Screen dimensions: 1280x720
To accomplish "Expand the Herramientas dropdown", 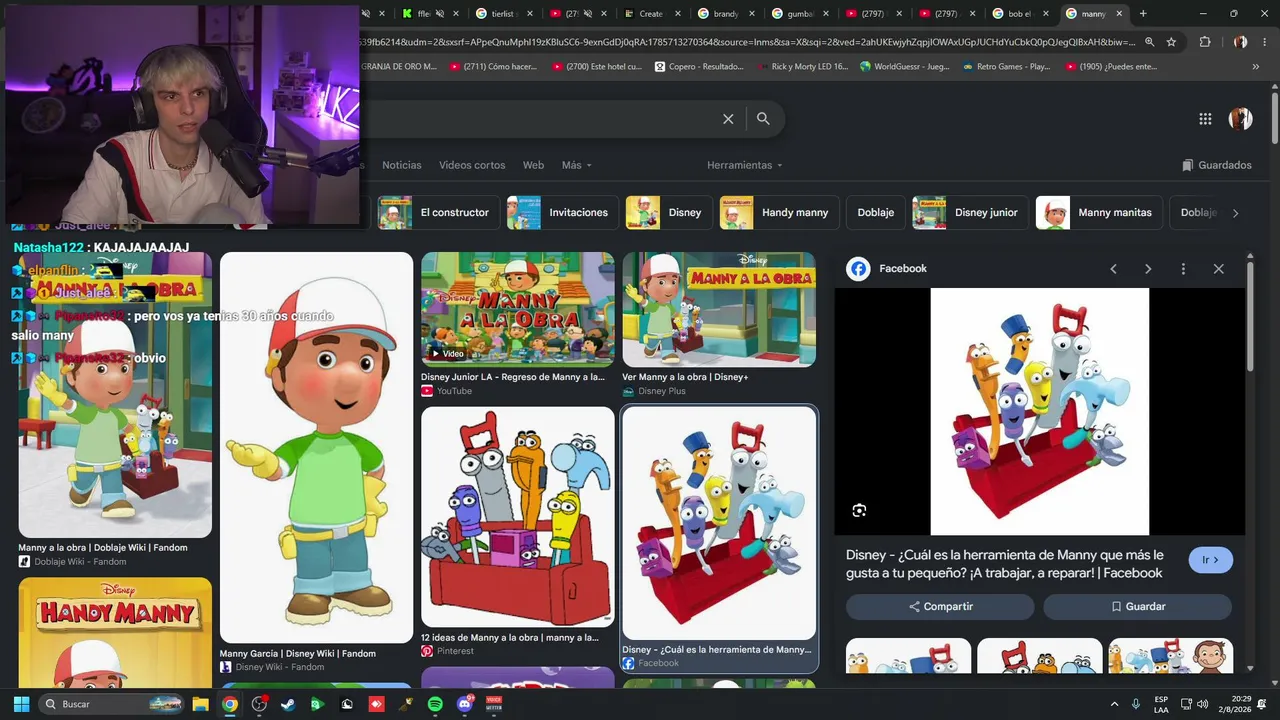I will (745, 165).
